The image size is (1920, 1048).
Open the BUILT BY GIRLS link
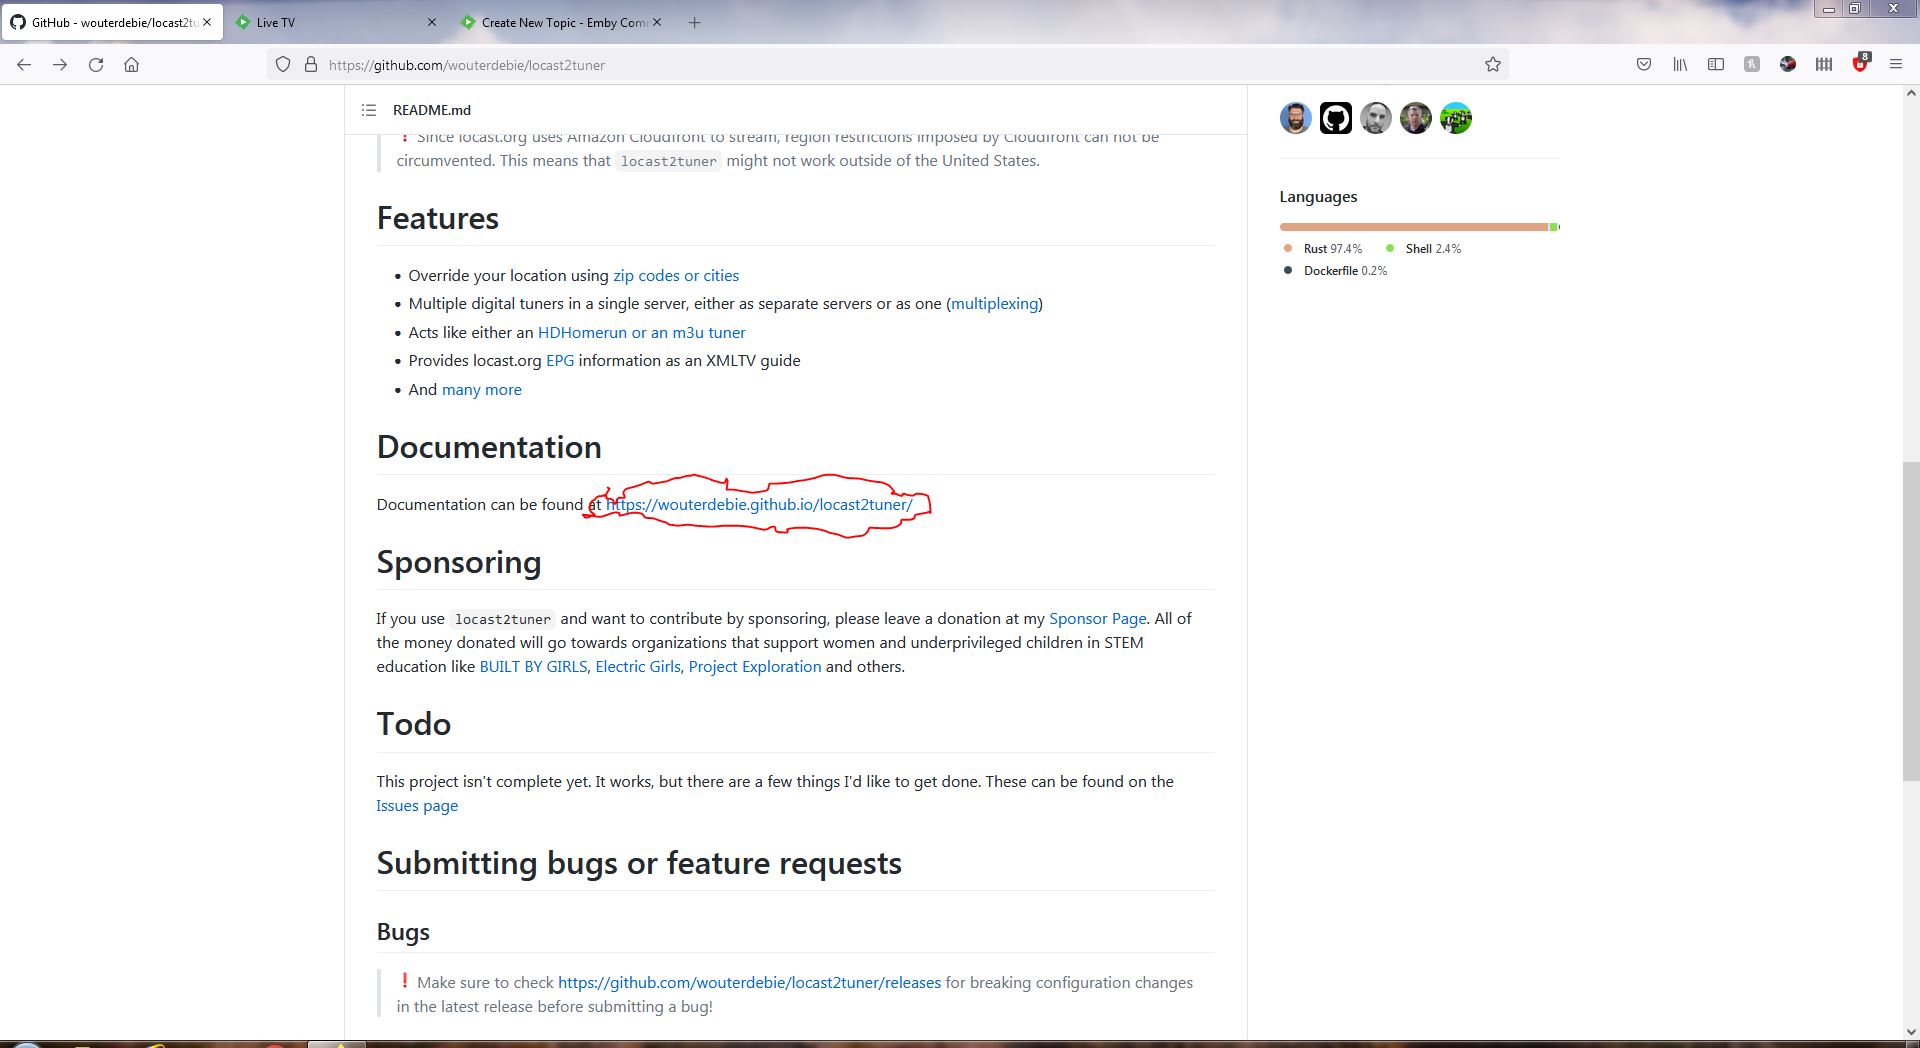pyautogui.click(x=533, y=667)
